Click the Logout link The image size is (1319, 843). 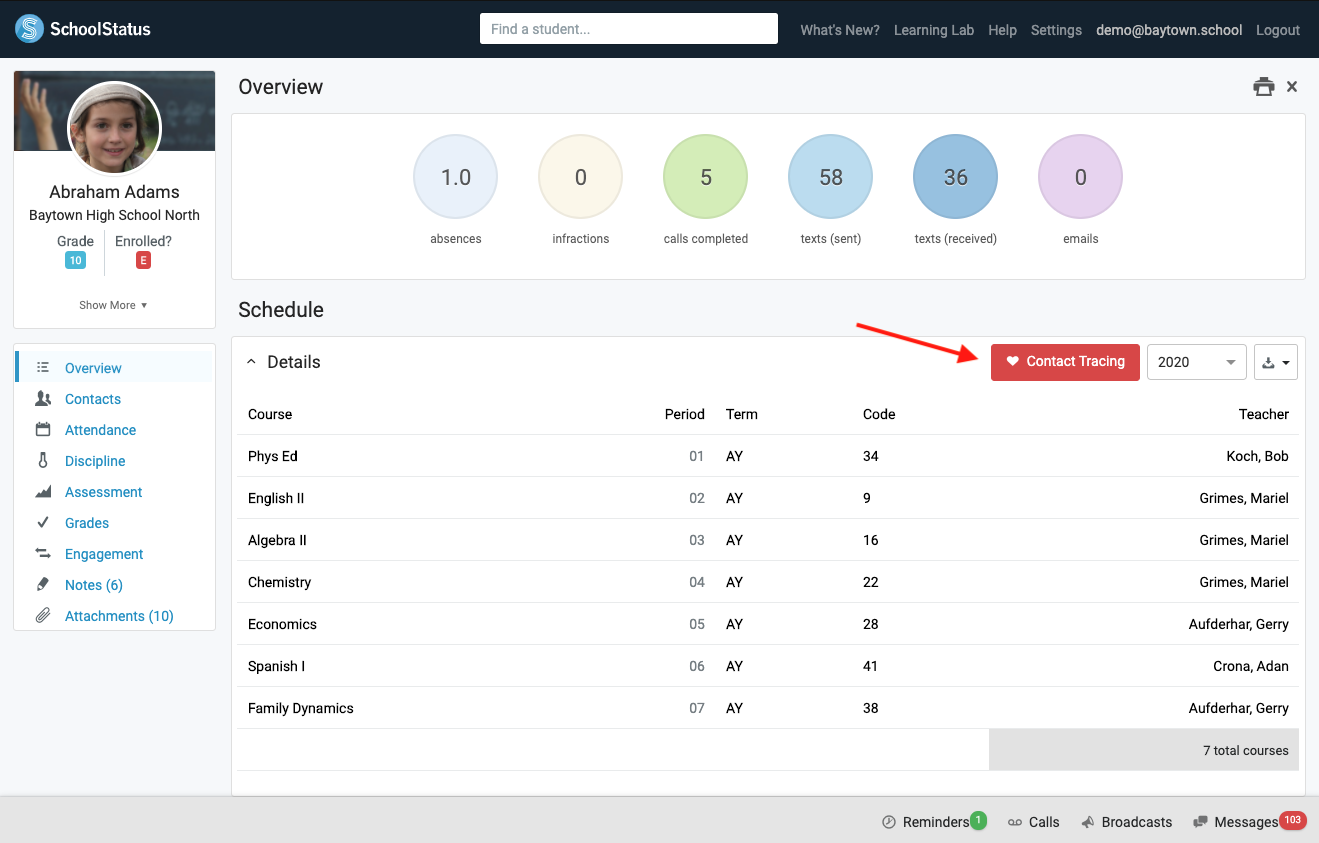tap(1277, 30)
